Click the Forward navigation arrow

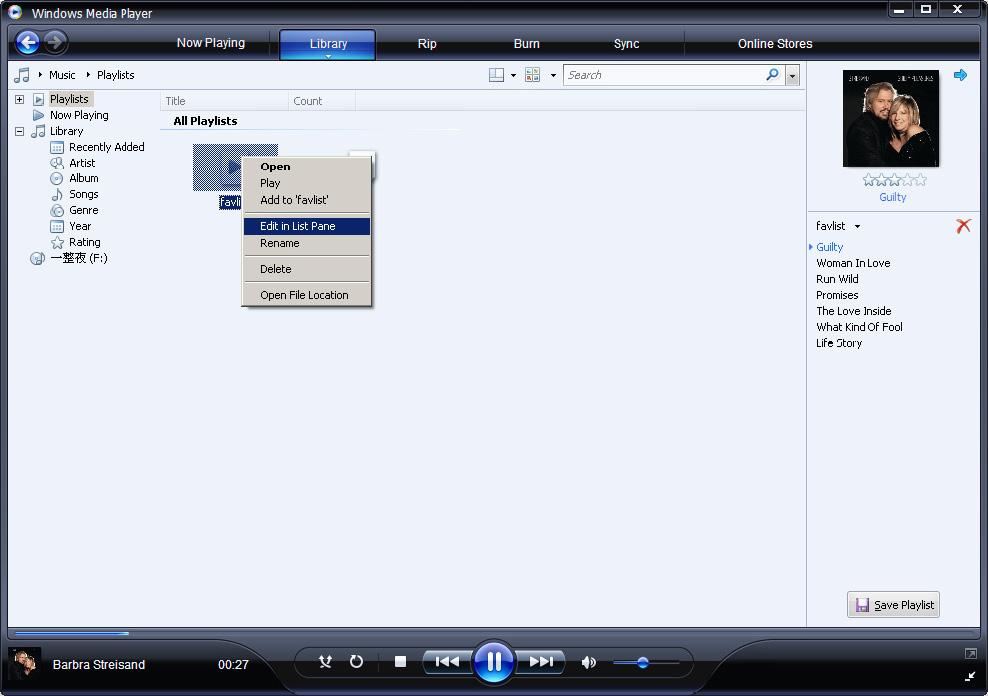(x=55, y=42)
